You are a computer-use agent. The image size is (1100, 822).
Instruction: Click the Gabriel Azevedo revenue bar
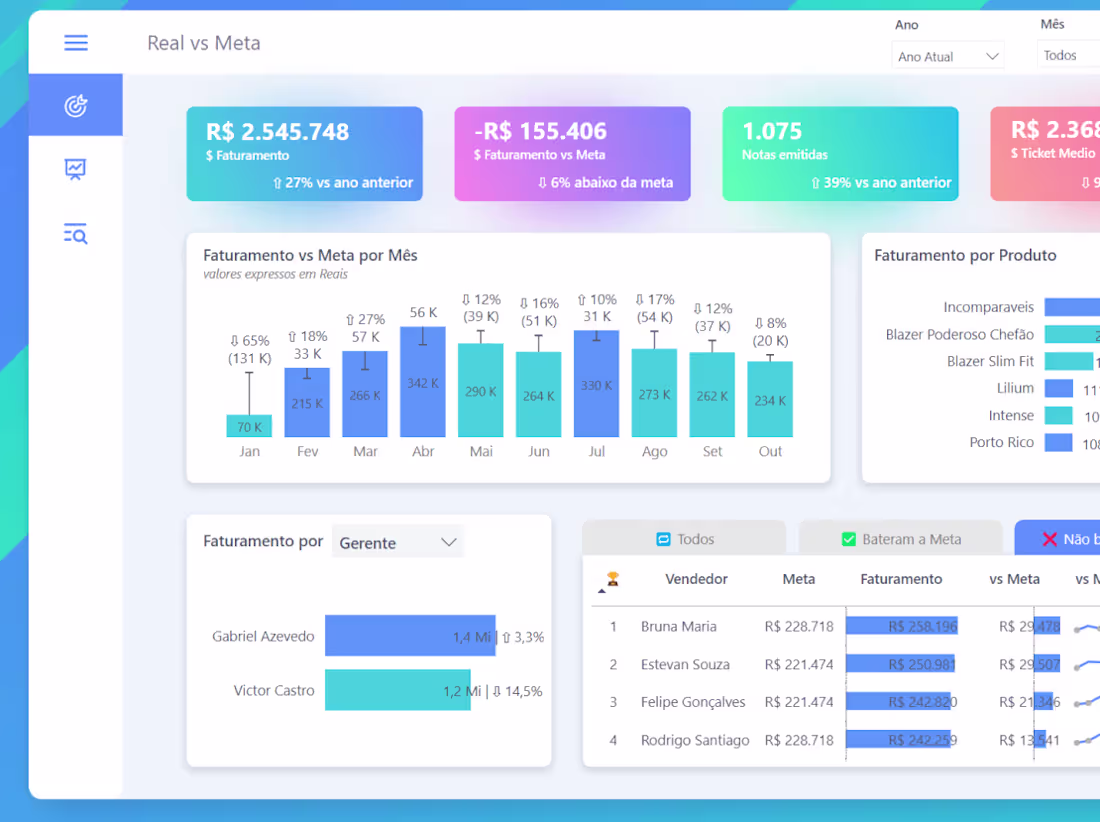click(x=410, y=635)
